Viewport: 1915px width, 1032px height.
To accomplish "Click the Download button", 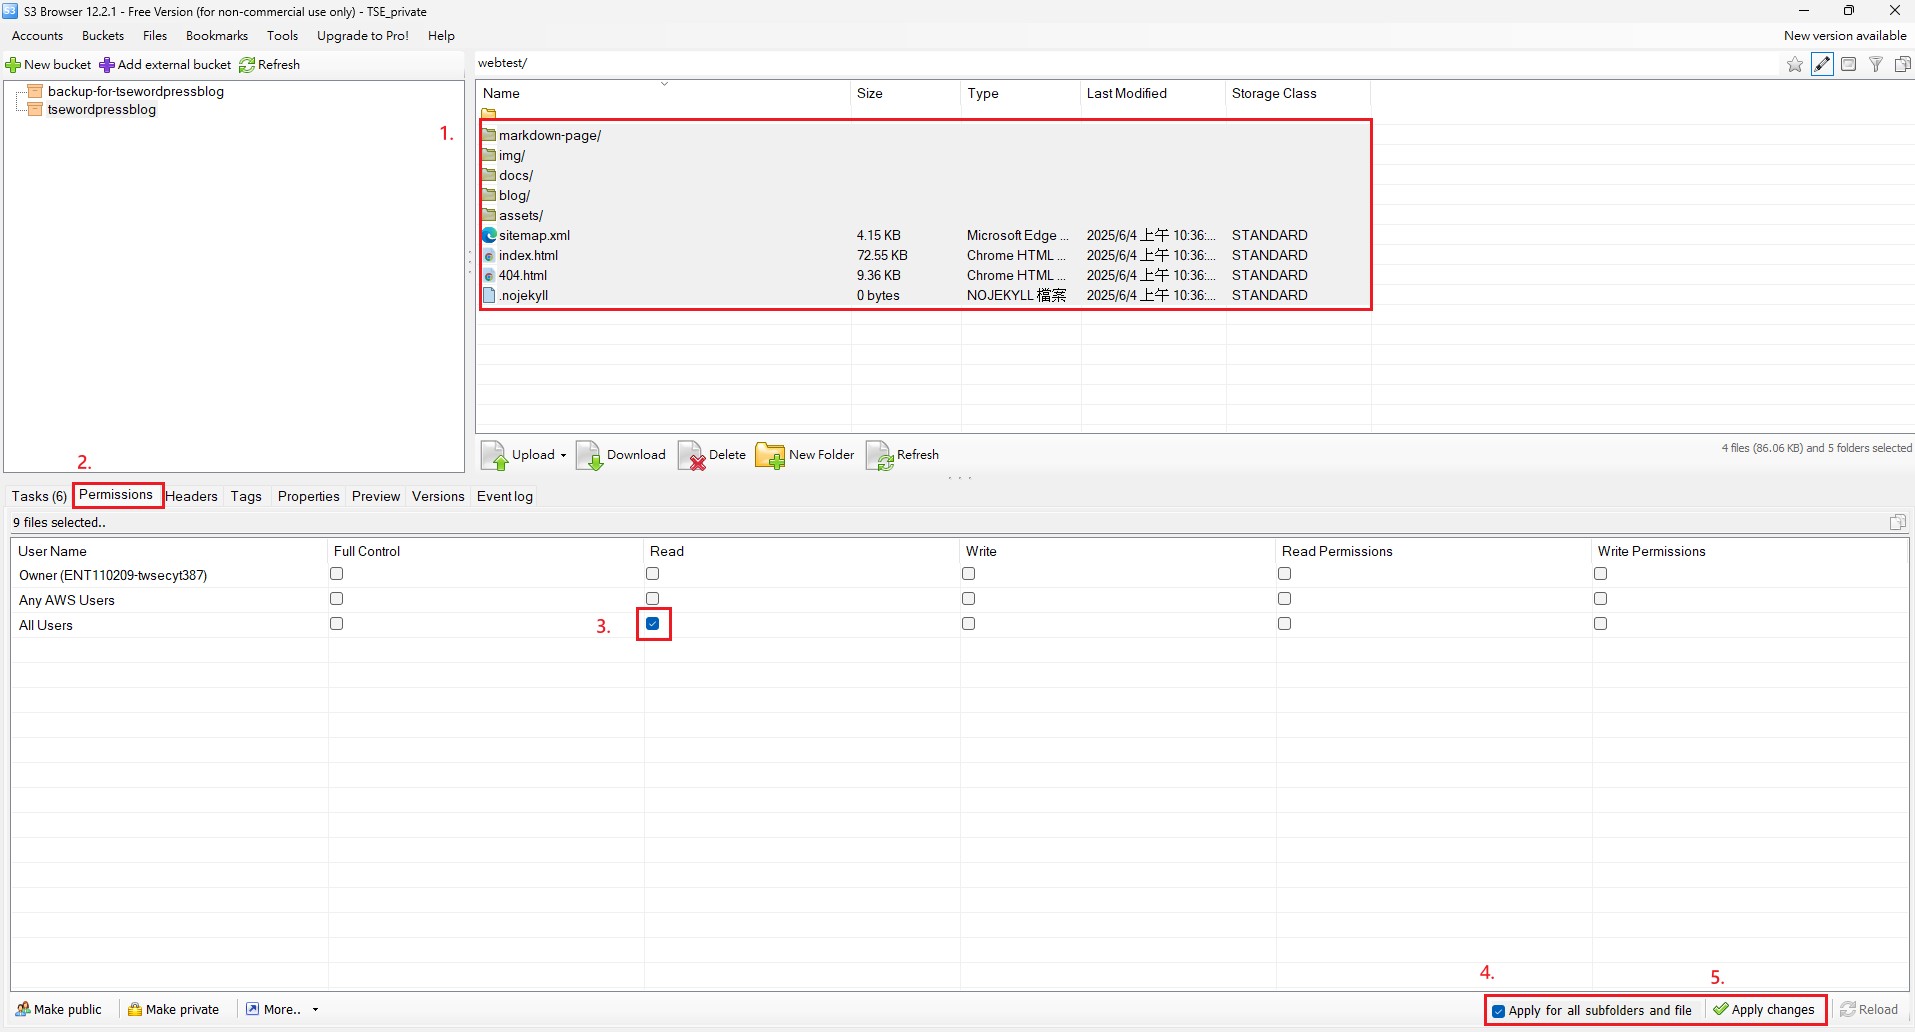I will coord(621,455).
